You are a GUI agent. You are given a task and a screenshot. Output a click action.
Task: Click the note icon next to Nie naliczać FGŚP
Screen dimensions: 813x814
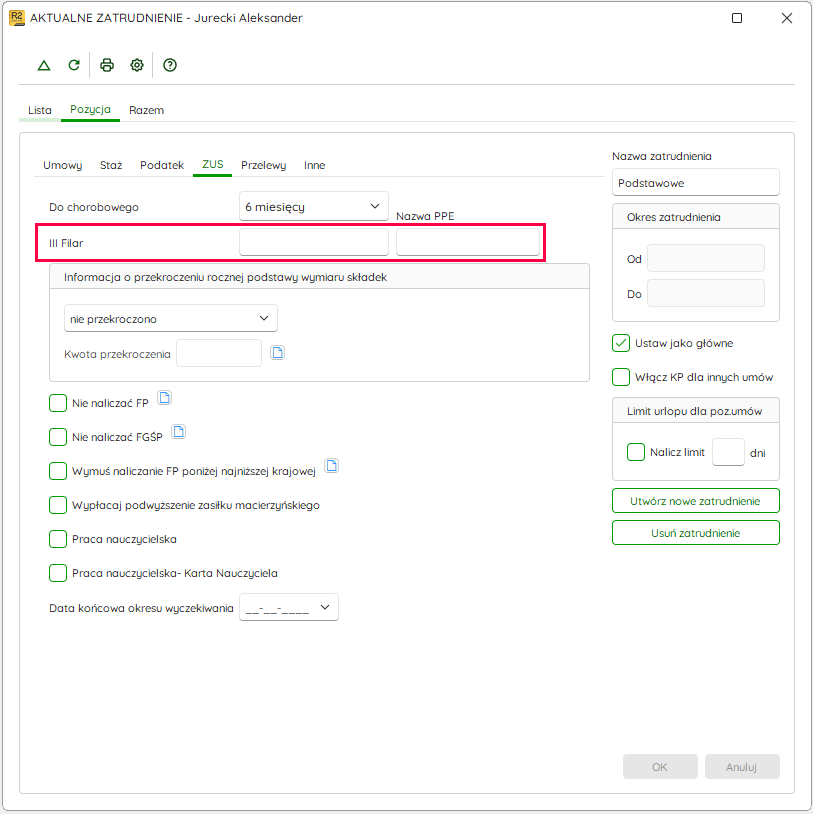[179, 432]
